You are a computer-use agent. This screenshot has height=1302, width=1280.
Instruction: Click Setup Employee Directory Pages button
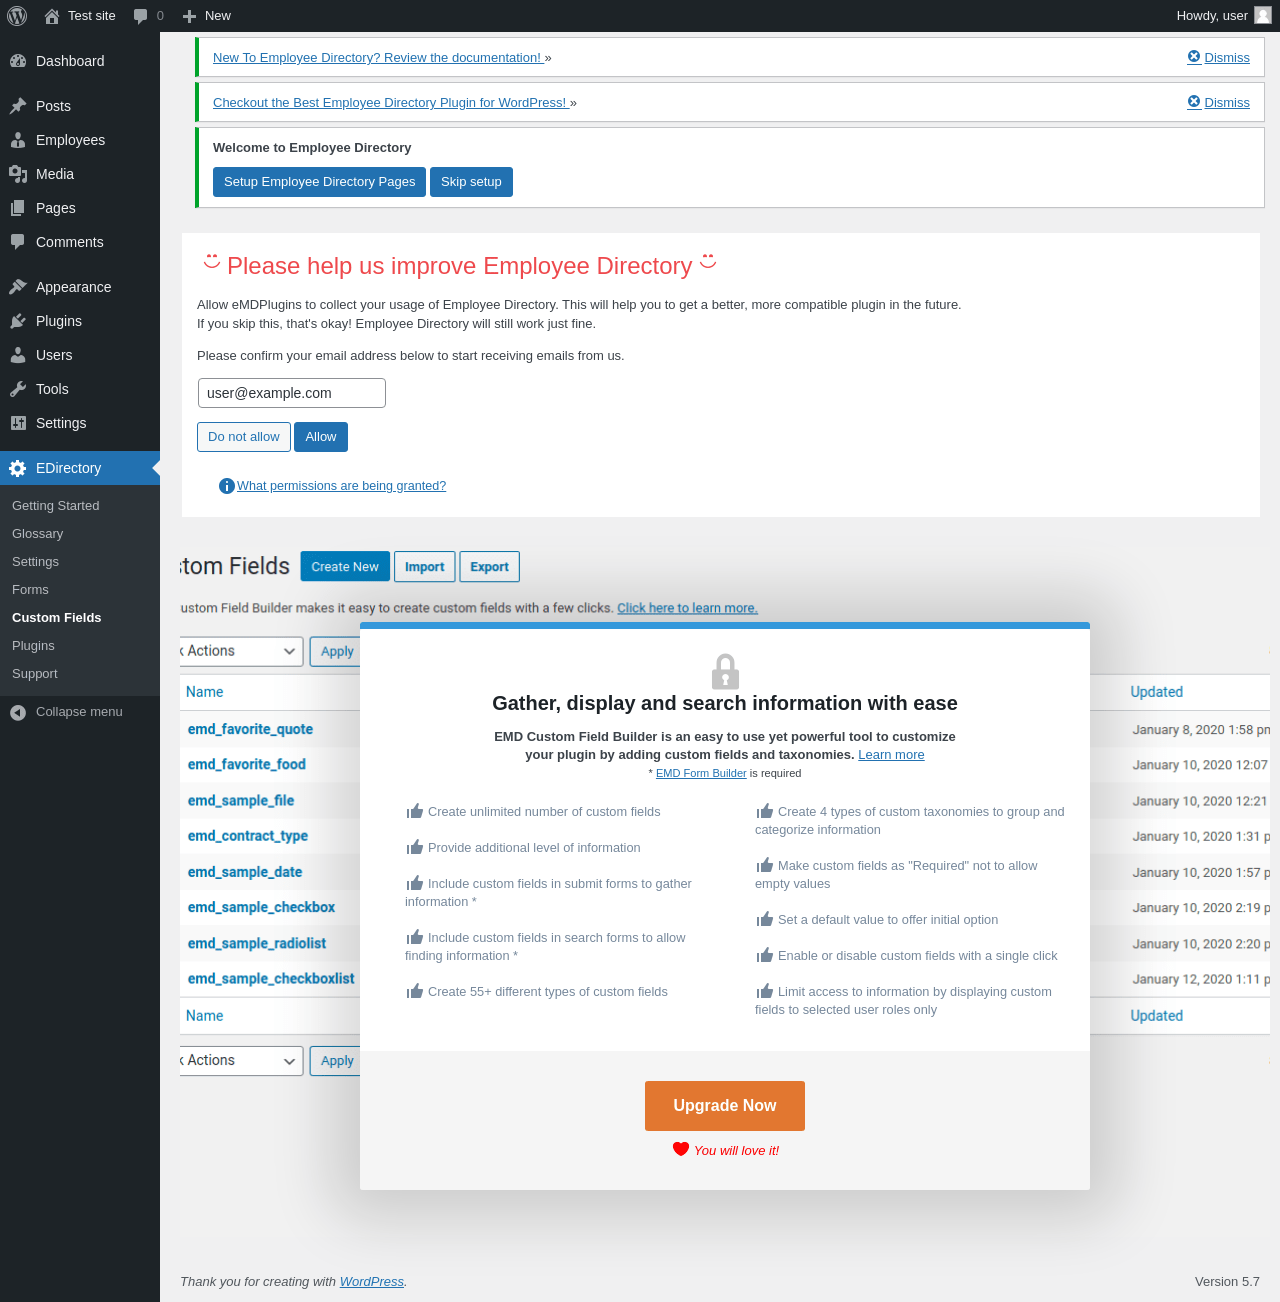pos(320,182)
